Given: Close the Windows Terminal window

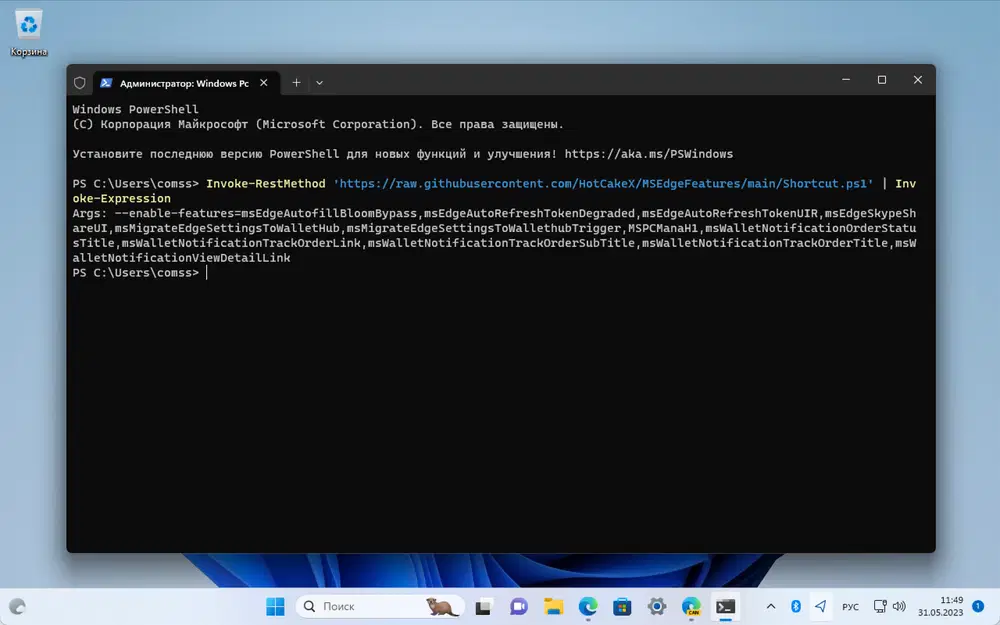Looking at the screenshot, I should click(918, 80).
